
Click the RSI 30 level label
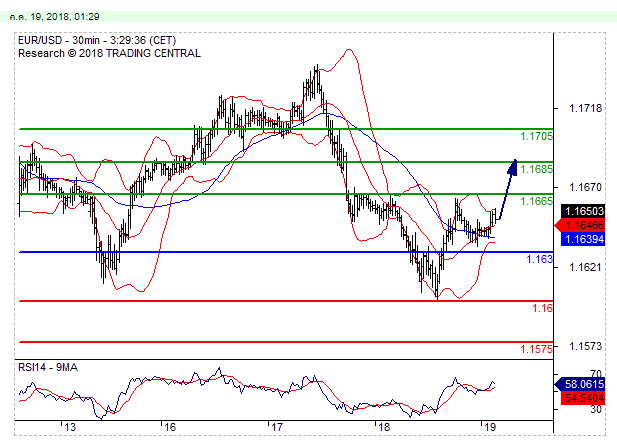[596, 409]
